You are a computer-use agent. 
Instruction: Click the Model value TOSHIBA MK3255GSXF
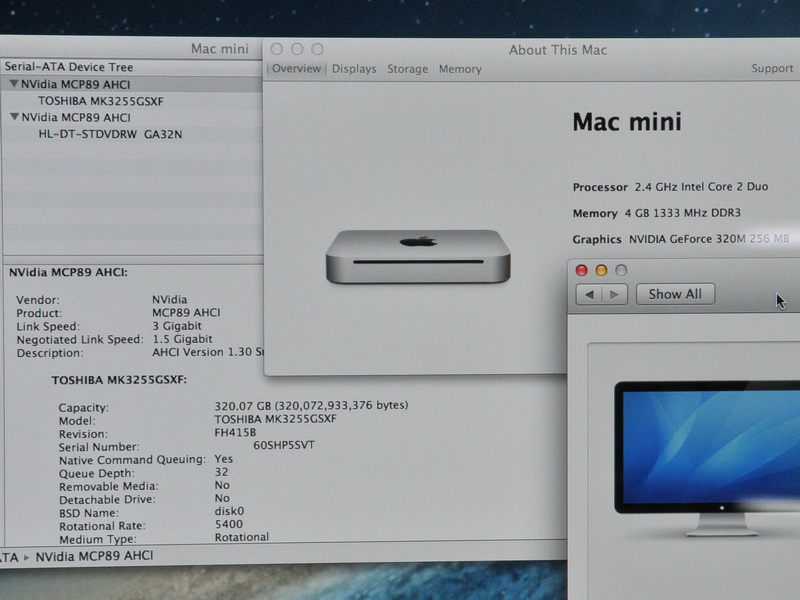coord(276,419)
